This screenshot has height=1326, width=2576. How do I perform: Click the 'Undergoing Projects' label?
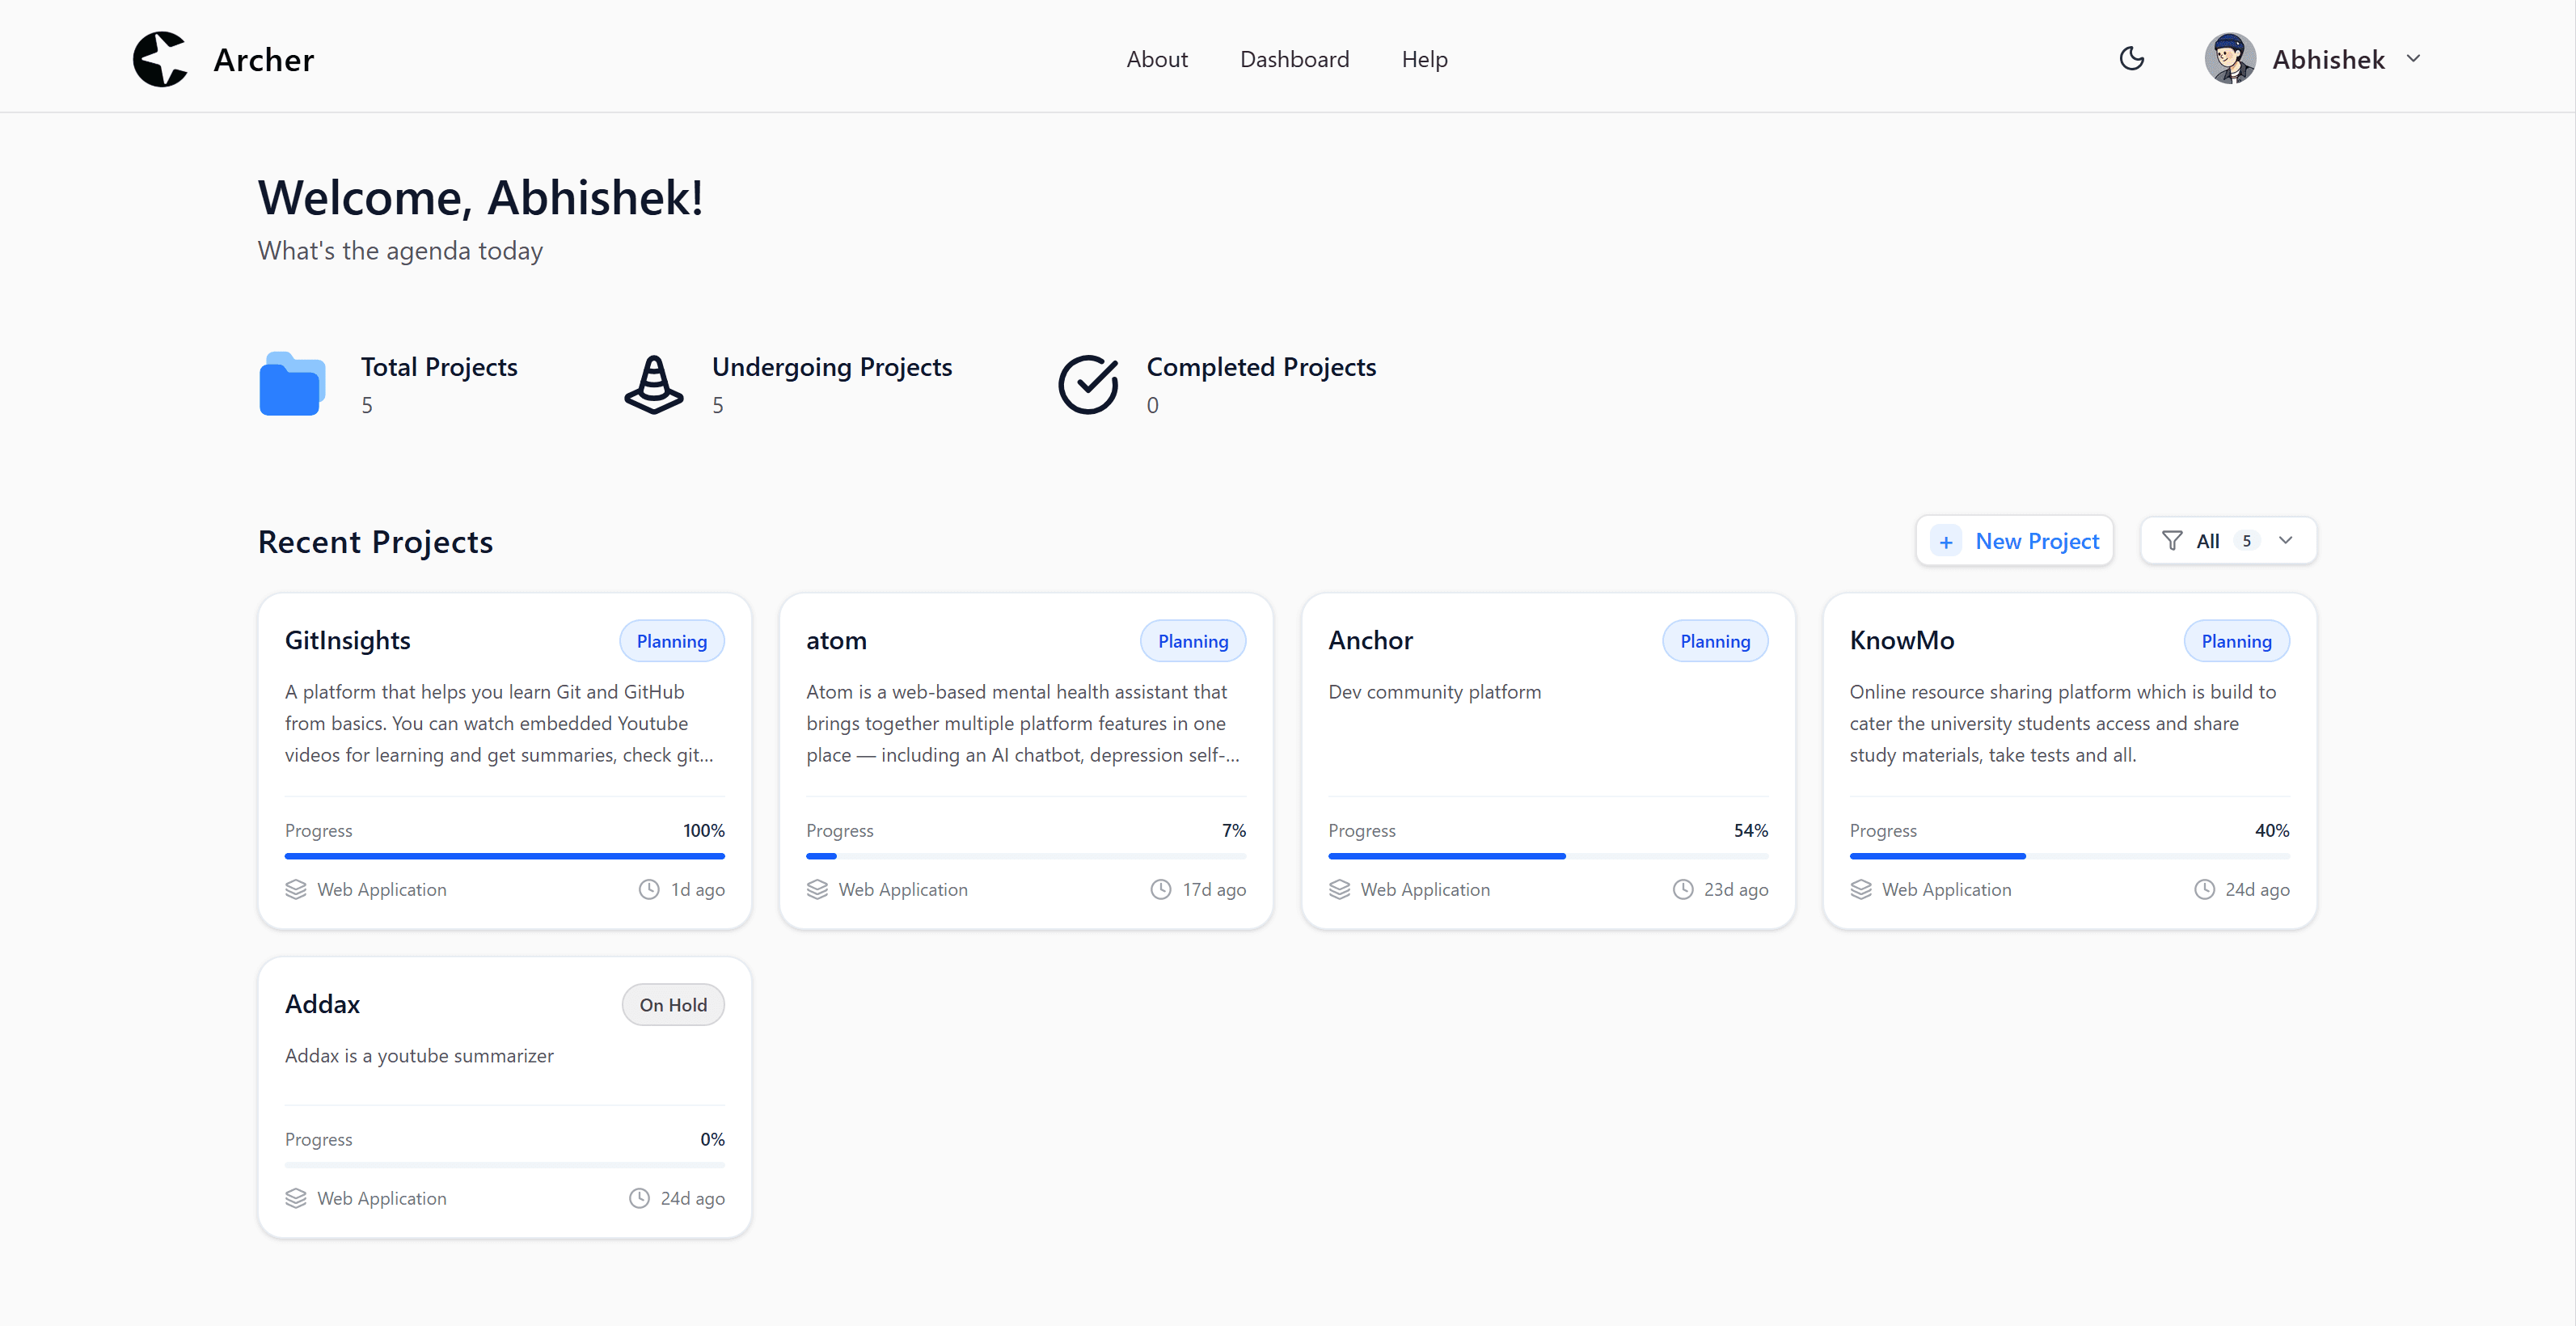point(832,367)
